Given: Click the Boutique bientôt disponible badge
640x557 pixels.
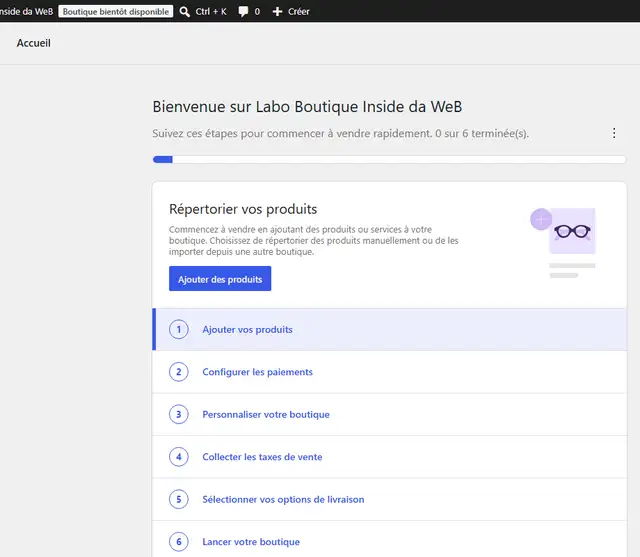Looking at the screenshot, I should (x=116, y=11).
